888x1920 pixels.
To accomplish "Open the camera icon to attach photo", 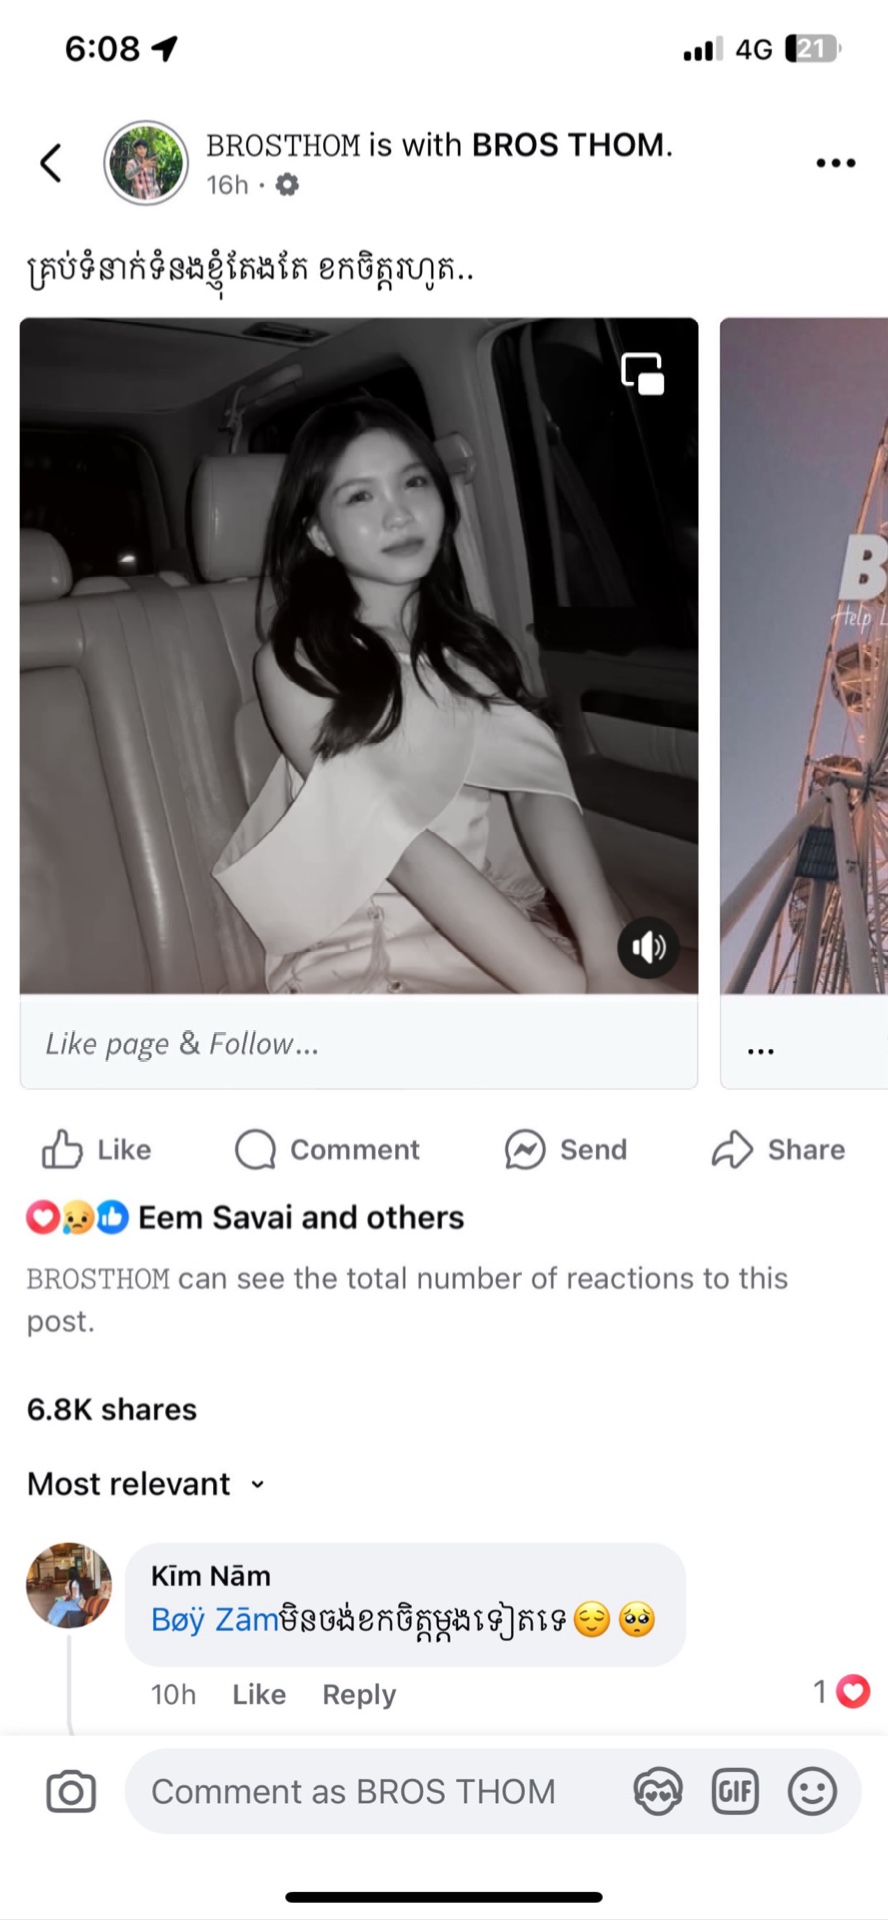I will pyautogui.click(x=71, y=1791).
